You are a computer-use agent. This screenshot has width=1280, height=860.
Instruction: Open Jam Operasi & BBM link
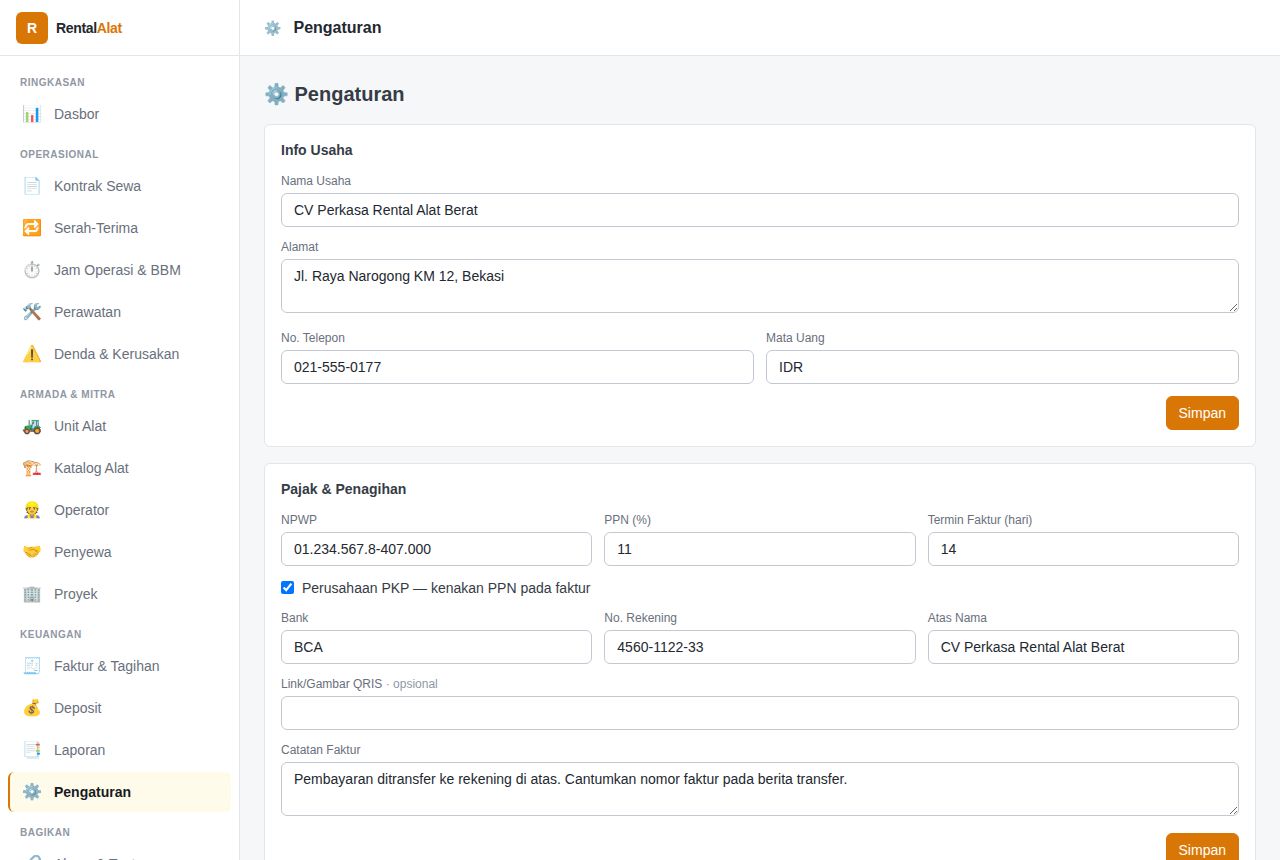119,270
